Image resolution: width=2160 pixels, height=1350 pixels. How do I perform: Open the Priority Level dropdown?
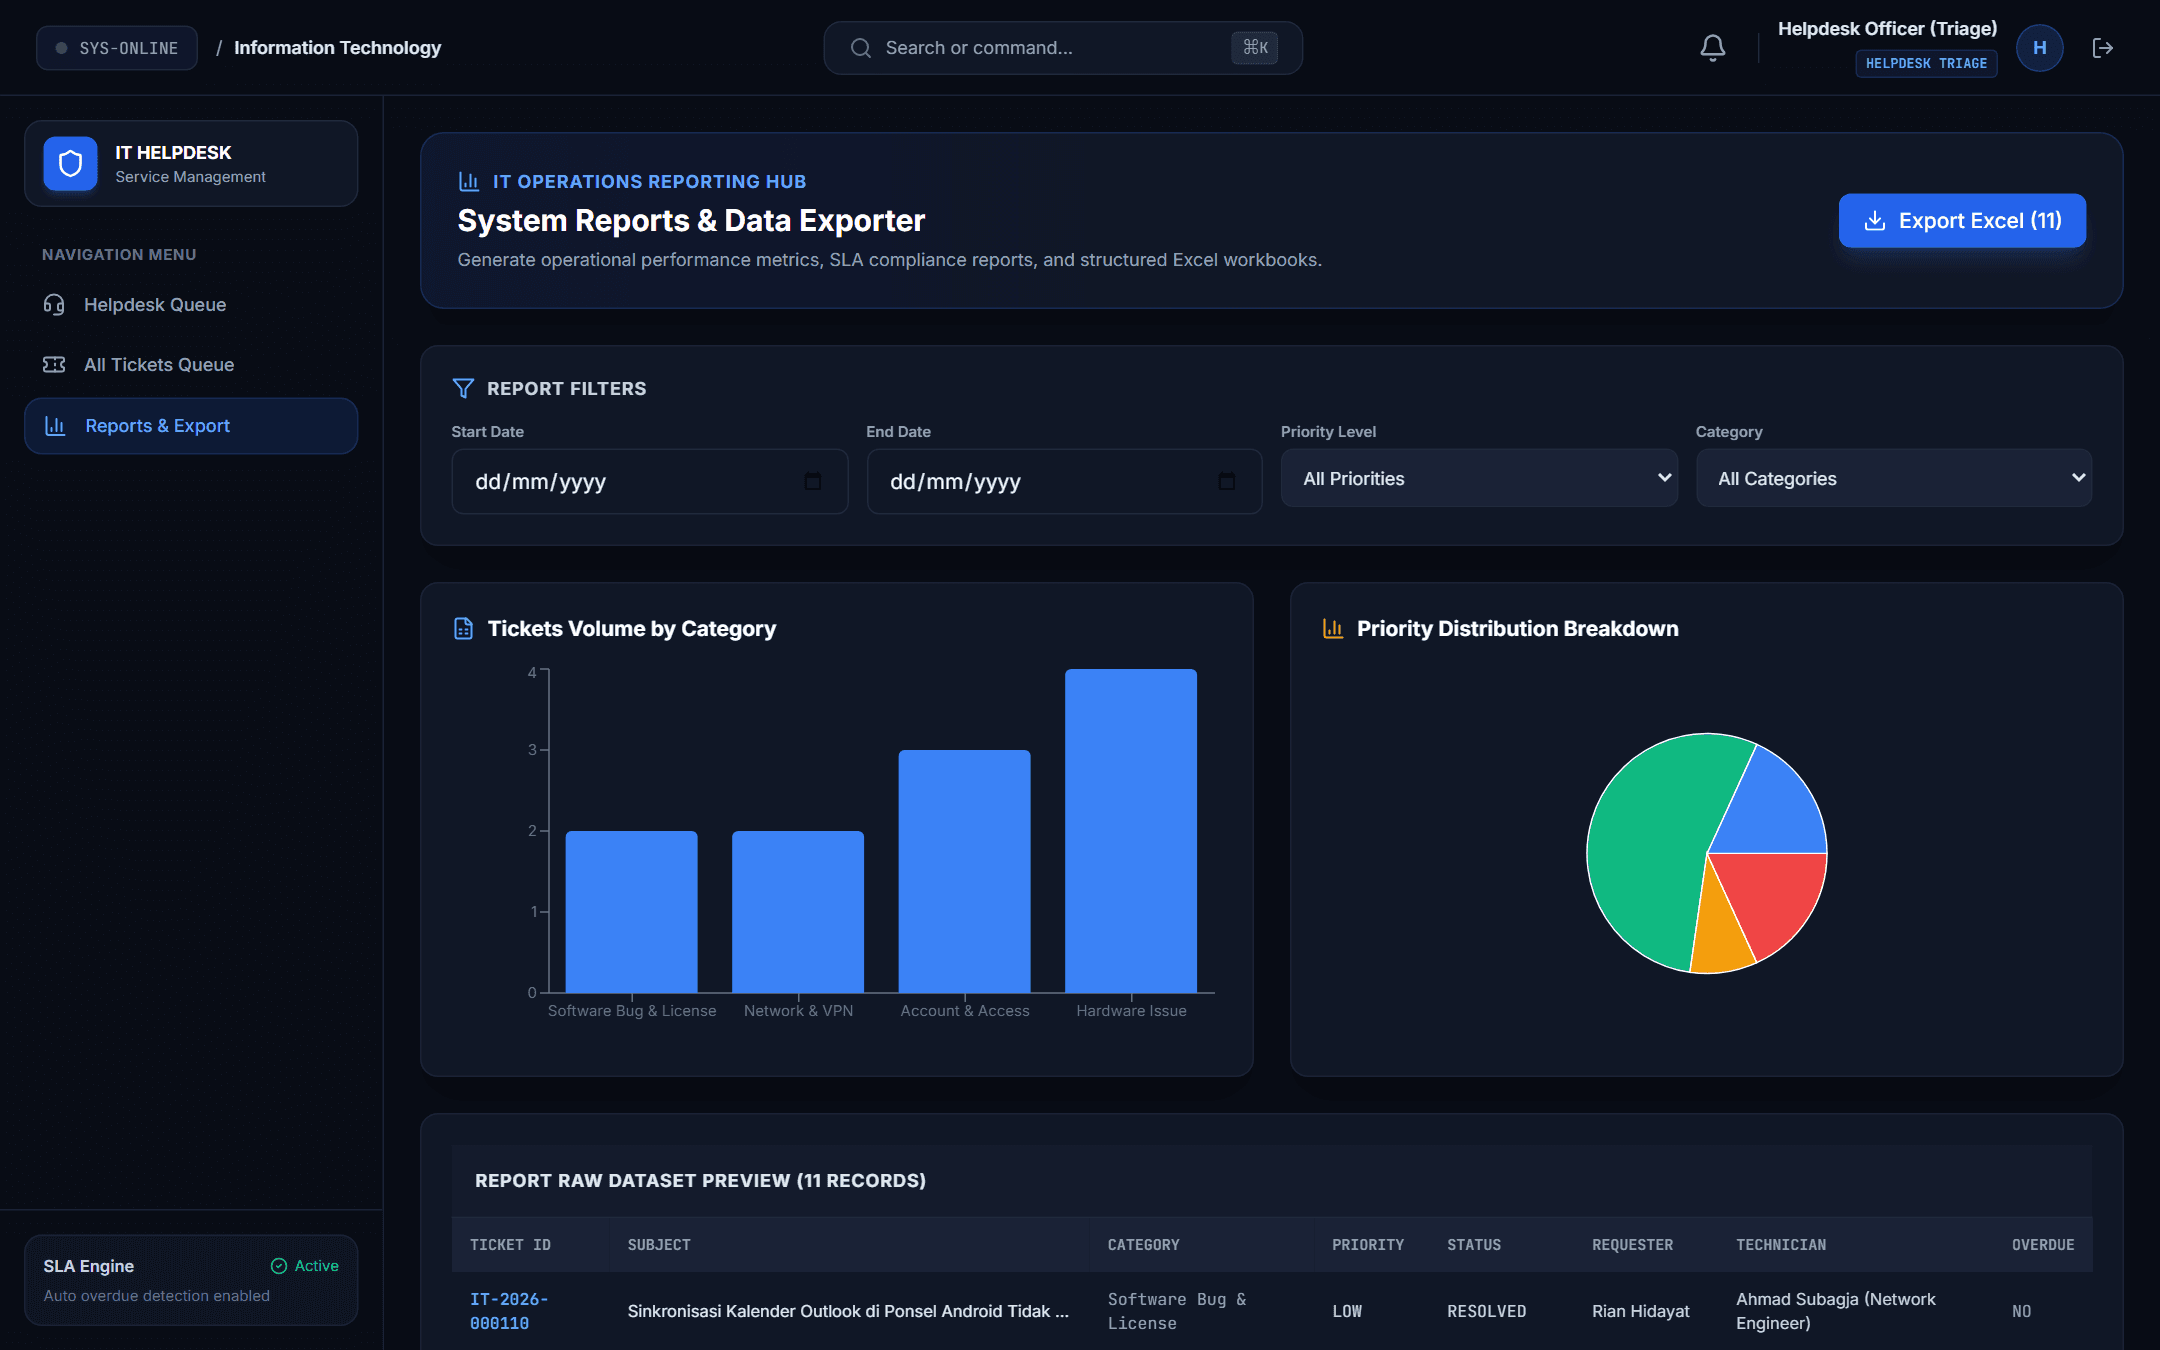point(1479,478)
